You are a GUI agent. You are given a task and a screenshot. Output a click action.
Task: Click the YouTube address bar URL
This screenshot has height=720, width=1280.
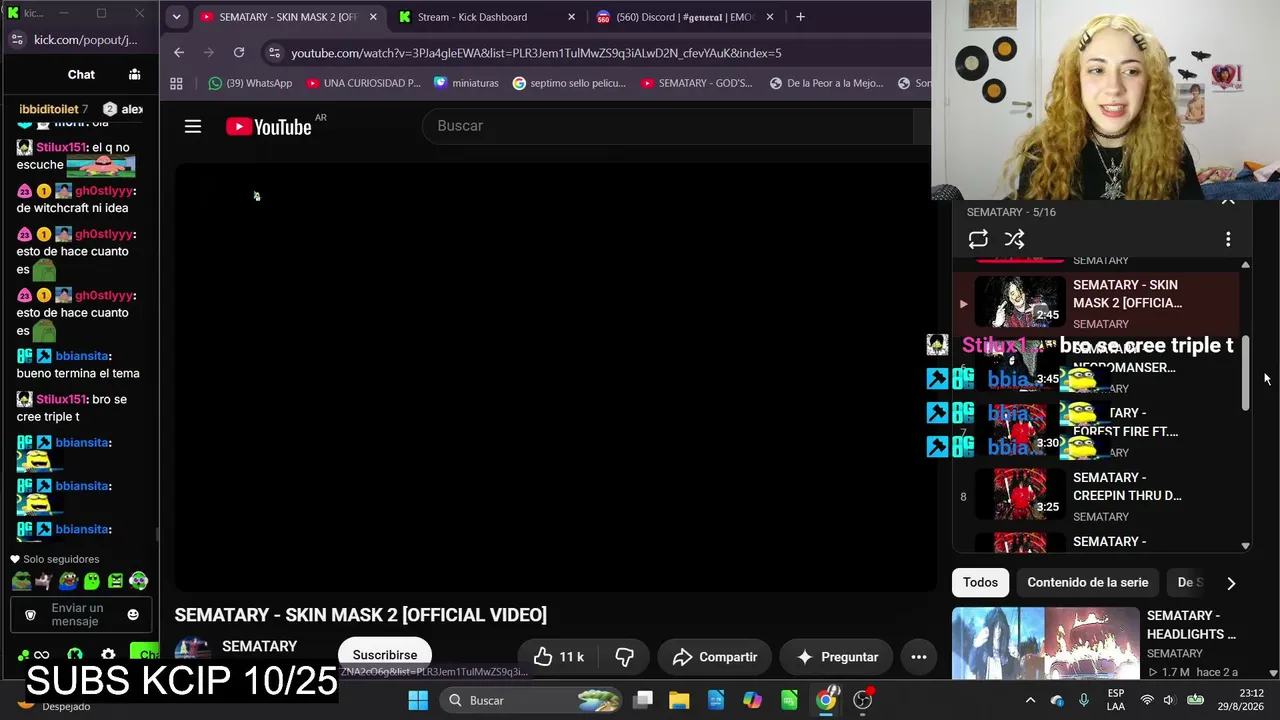point(536,53)
